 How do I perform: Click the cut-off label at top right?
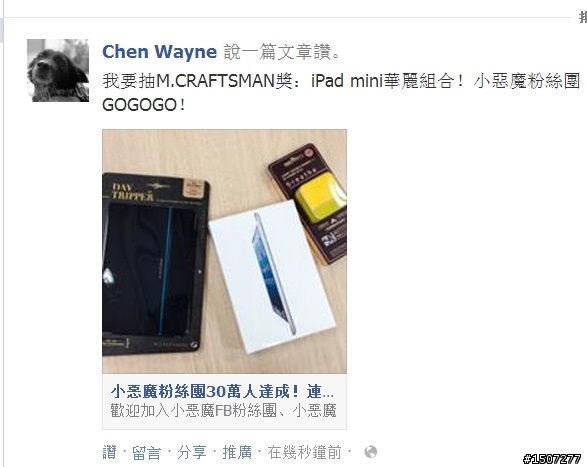coord(583,17)
